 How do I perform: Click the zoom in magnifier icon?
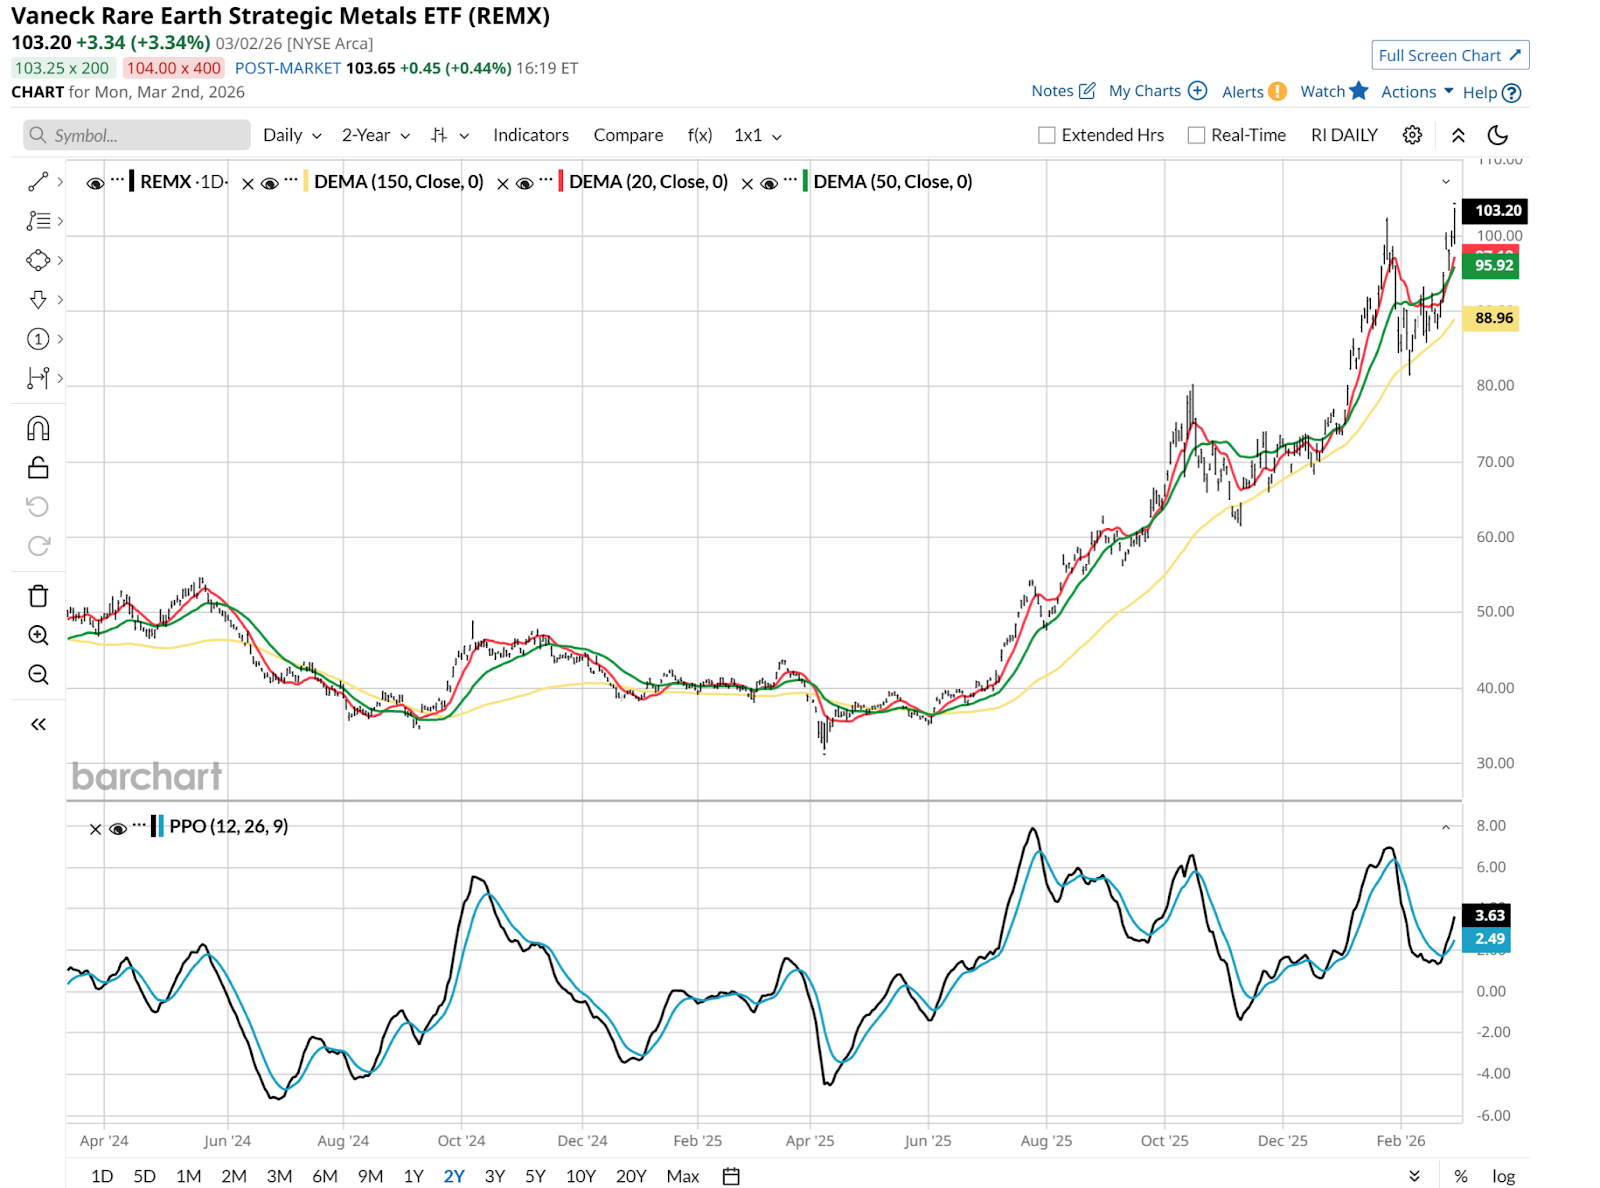pos(38,635)
